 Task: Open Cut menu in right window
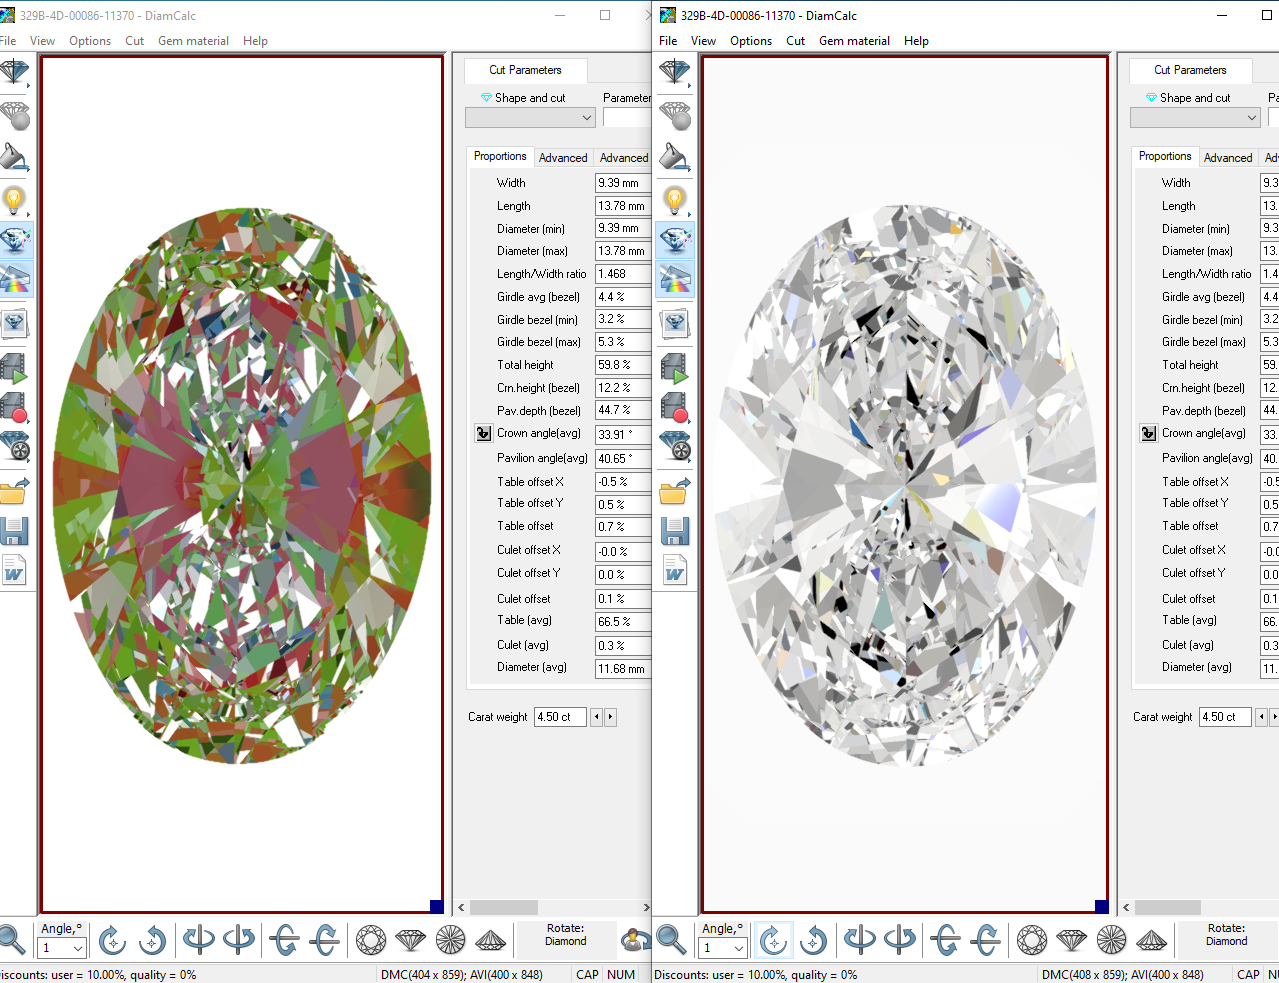coord(795,41)
